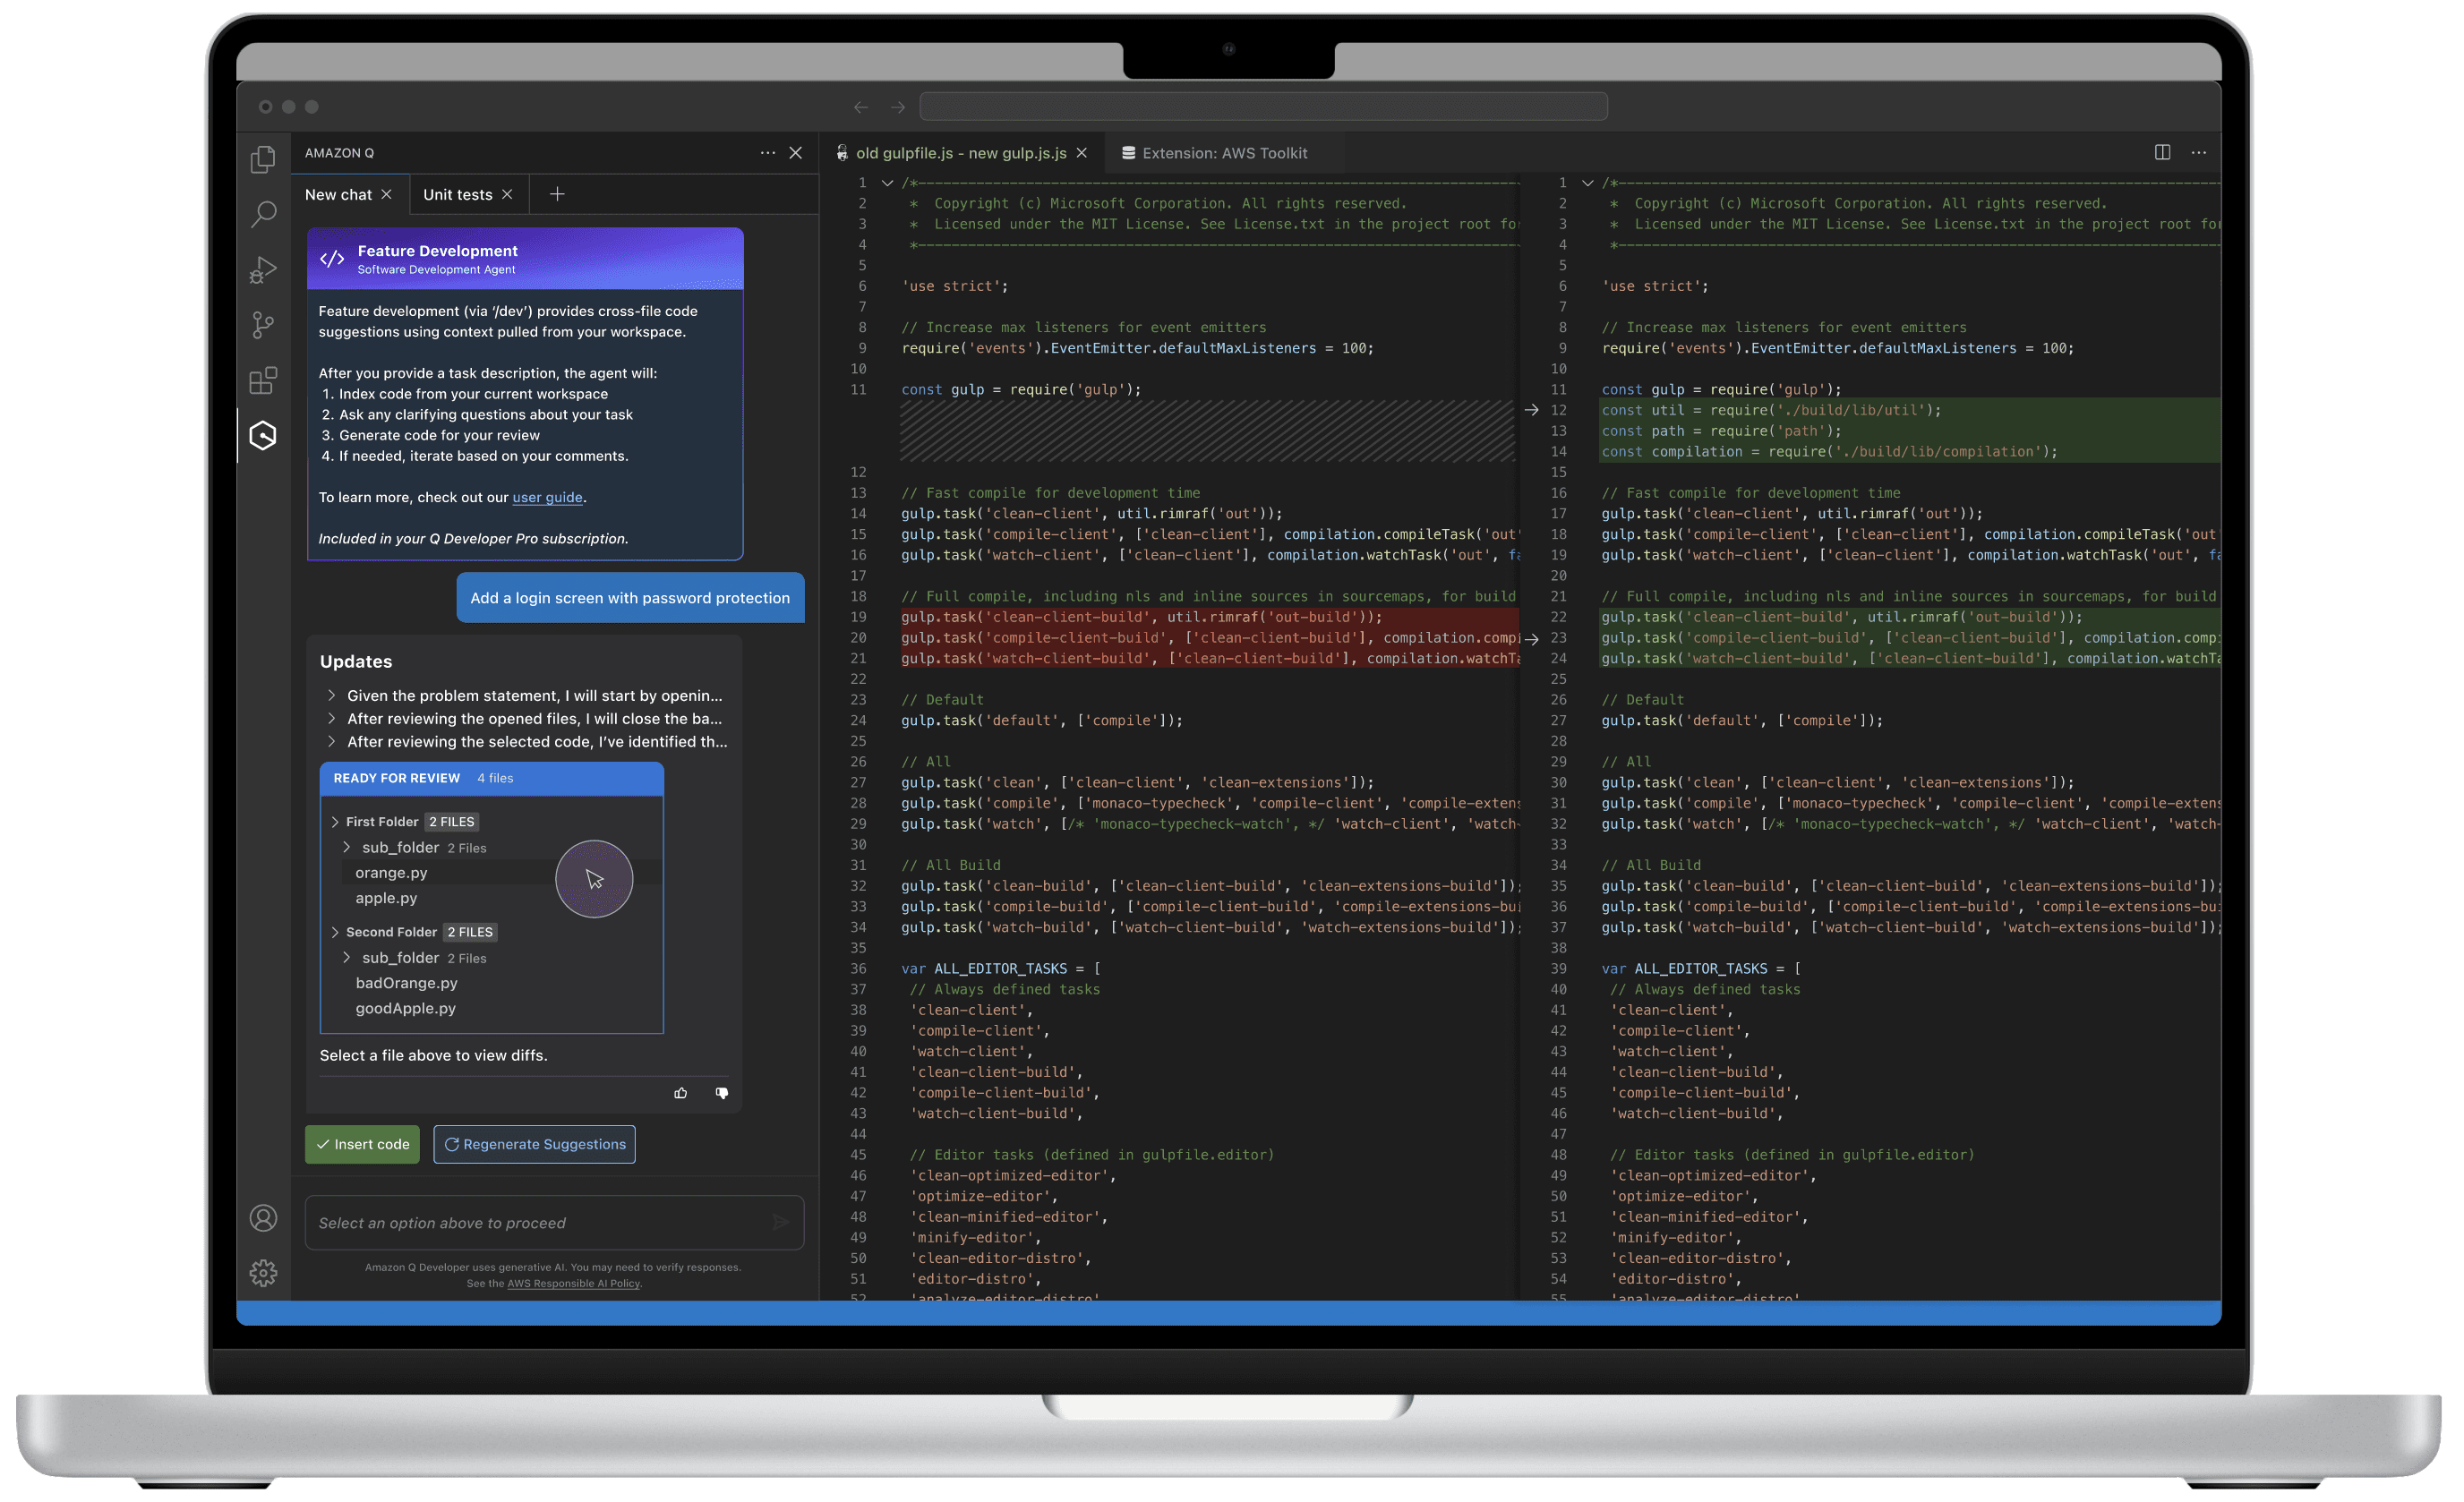Split the editor layout icon

point(2162,152)
